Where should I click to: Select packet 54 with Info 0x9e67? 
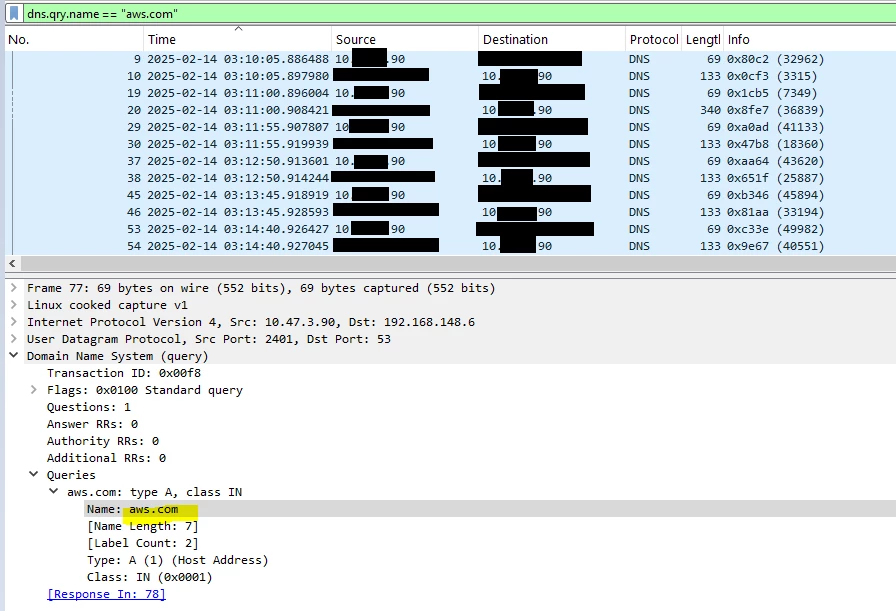point(450,246)
